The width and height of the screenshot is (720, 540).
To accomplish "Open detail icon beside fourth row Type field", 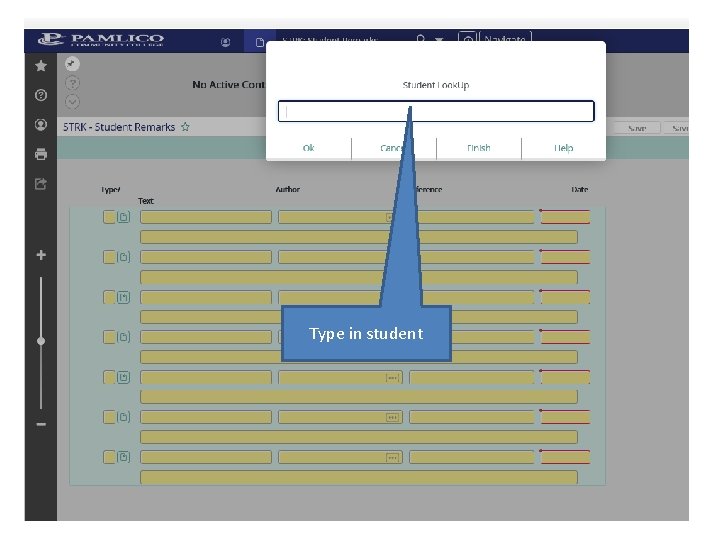I will pyautogui.click(x=124, y=337).
